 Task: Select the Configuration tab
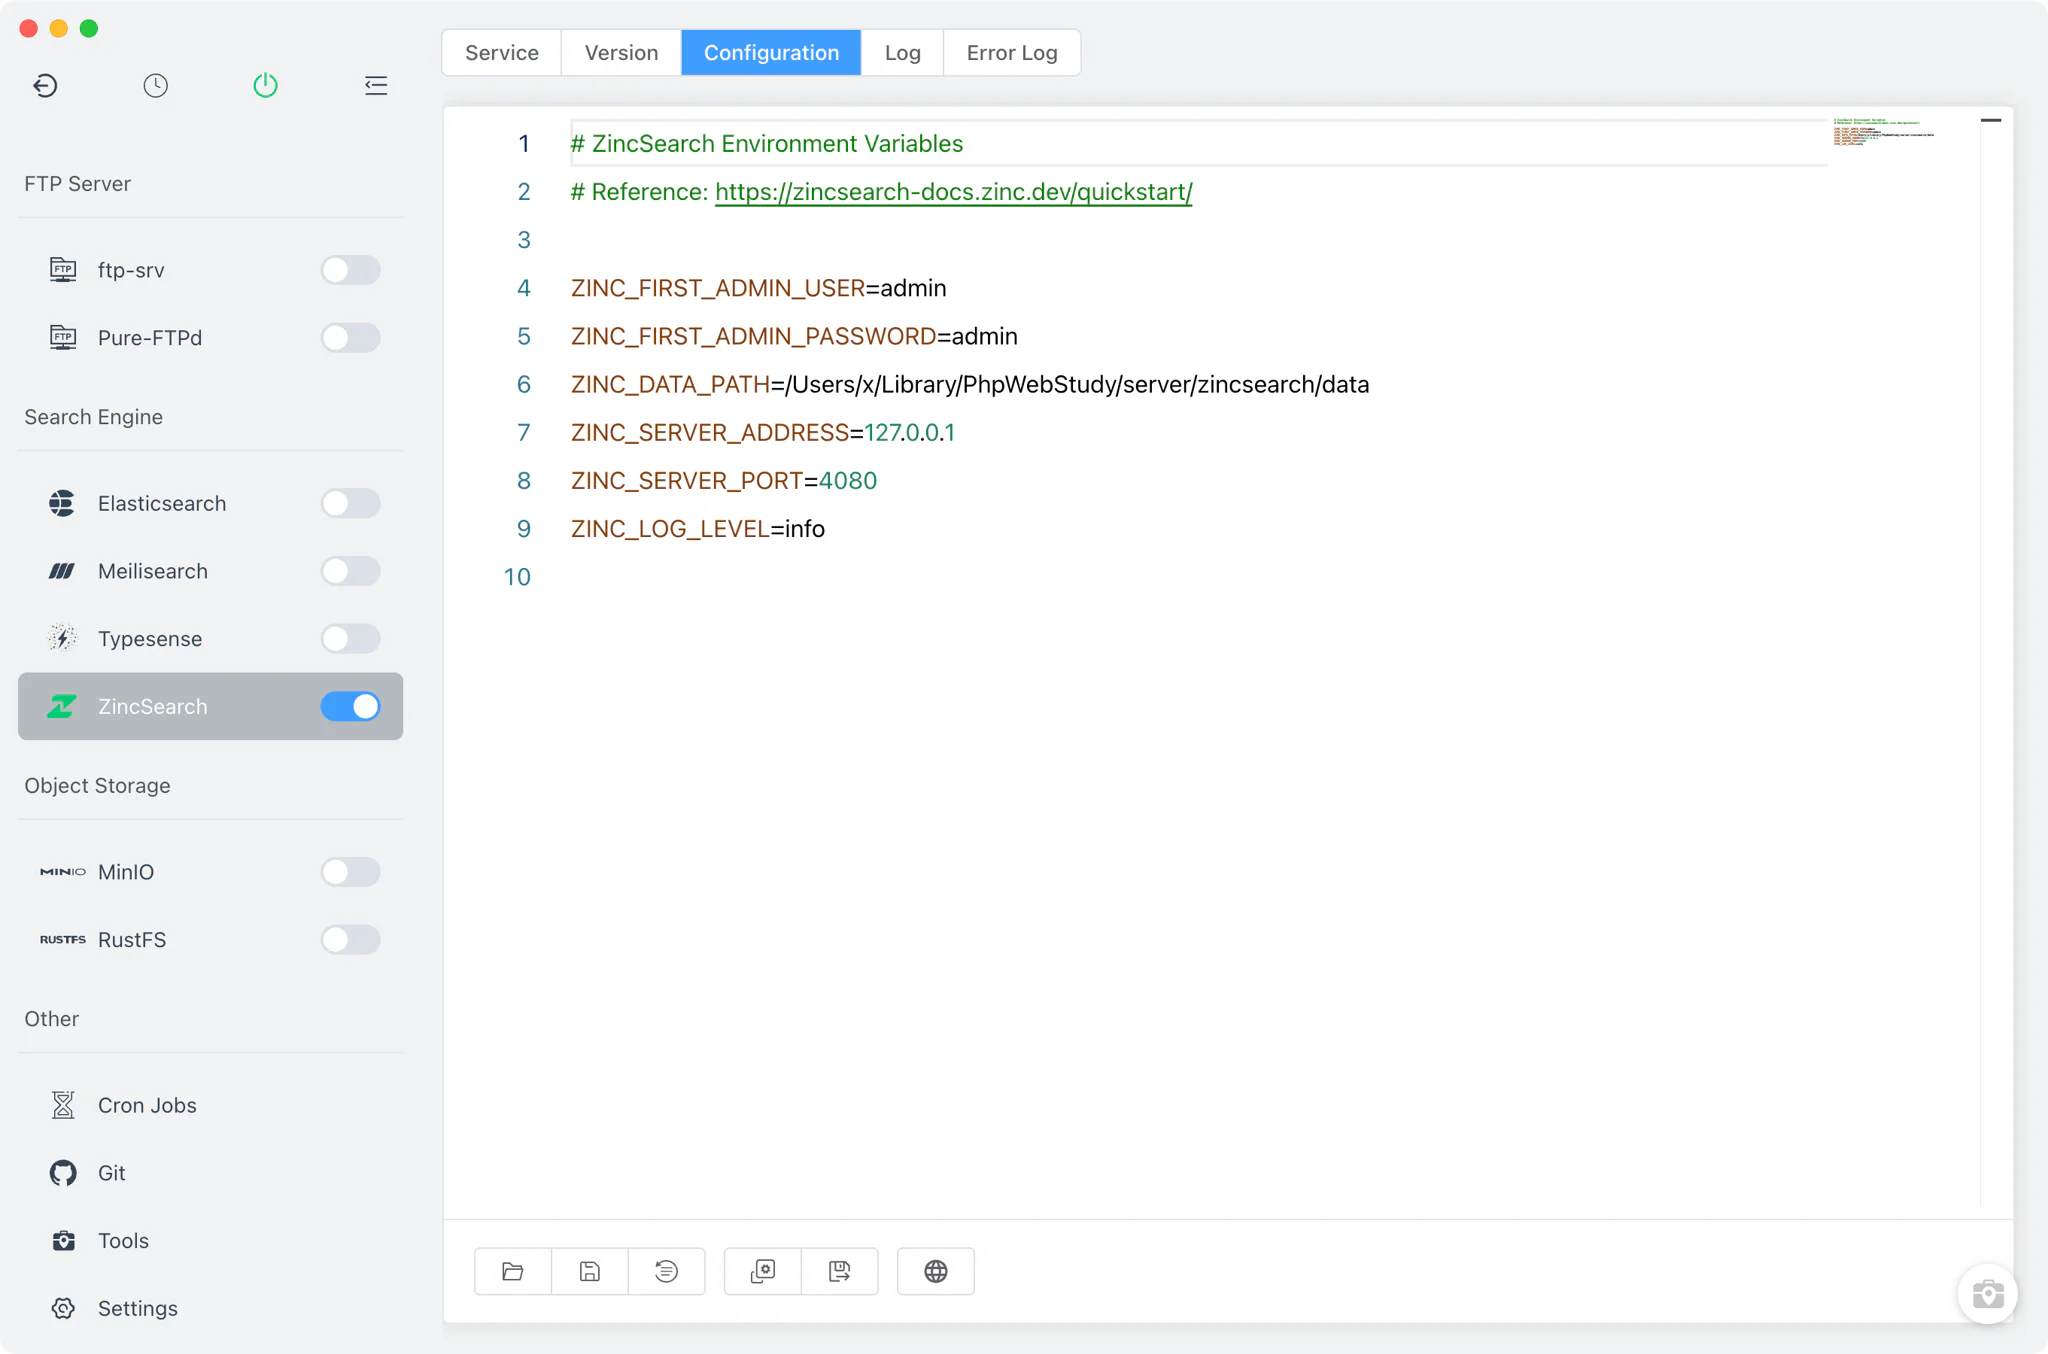click(771, 53)
